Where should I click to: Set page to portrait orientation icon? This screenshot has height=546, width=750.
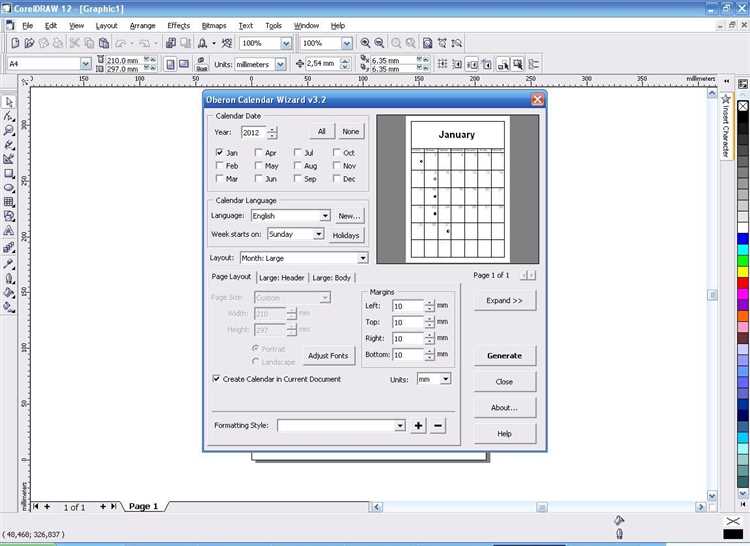tap(170, 64)
